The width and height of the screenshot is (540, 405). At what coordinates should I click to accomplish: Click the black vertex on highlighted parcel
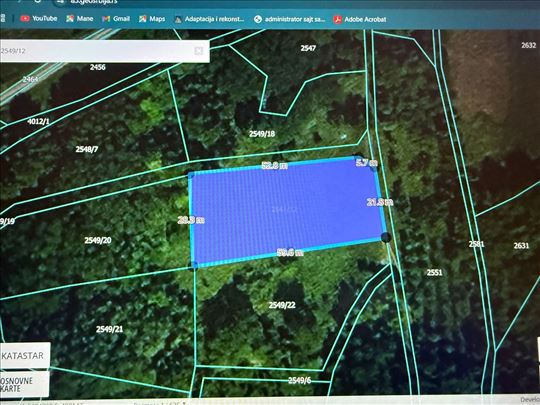(386, 237)
